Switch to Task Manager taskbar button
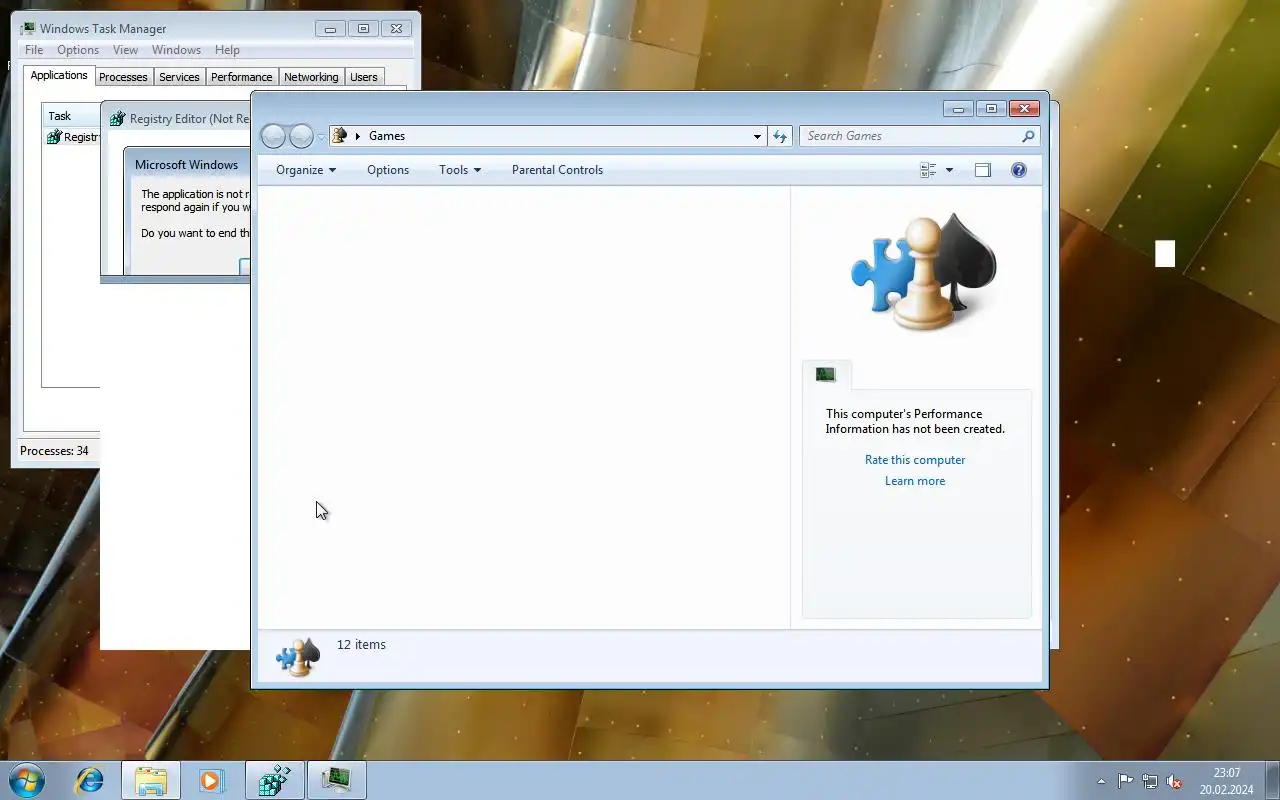Screen dimensions: 1280x800 [x=336, y=780]
